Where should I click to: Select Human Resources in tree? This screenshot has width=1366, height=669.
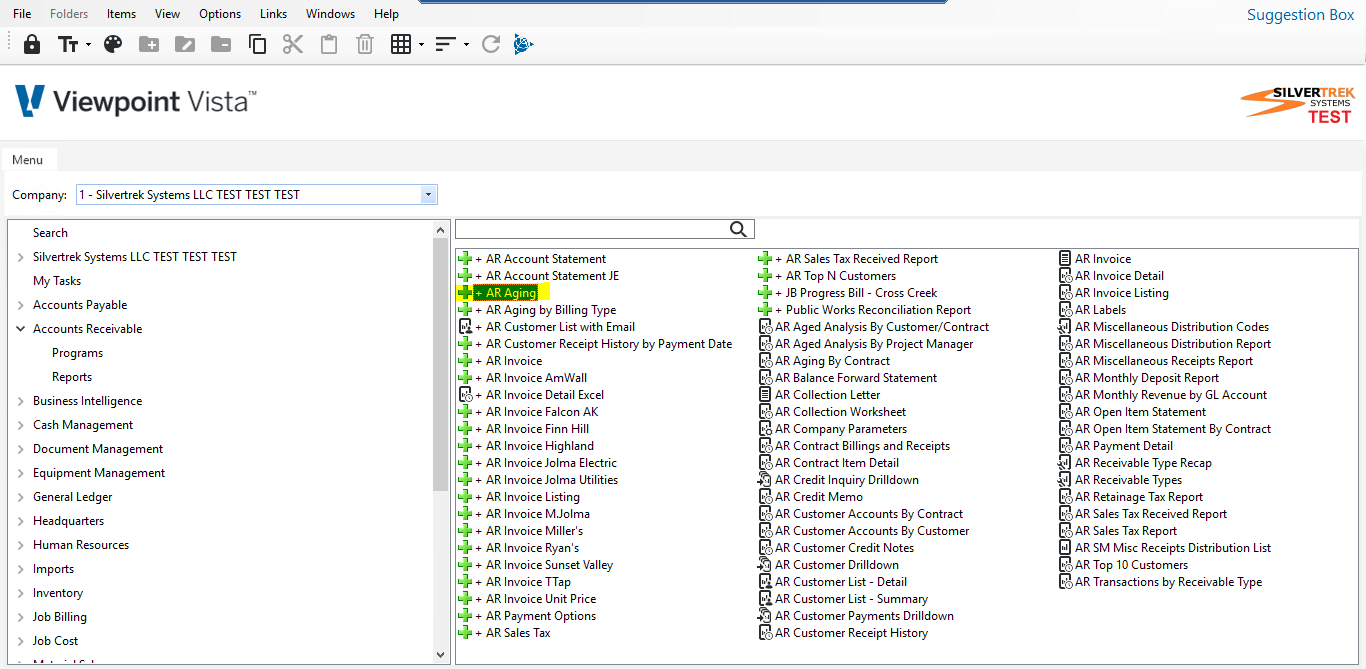[x=81, y=545]
